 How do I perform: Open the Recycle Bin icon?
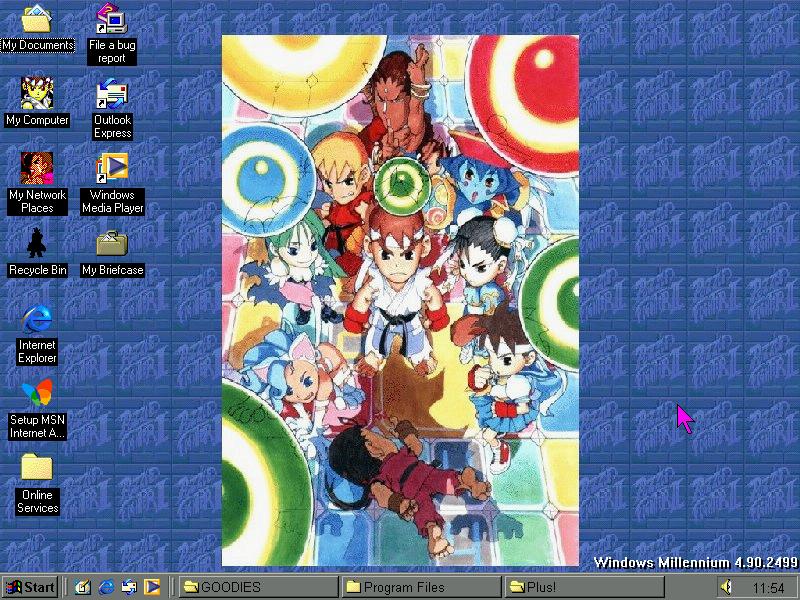[37, 243]
